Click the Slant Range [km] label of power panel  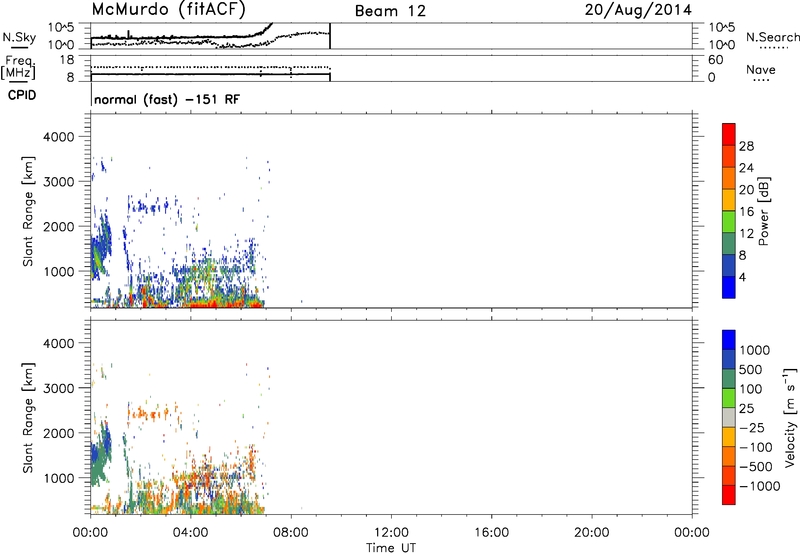[28, 211]
